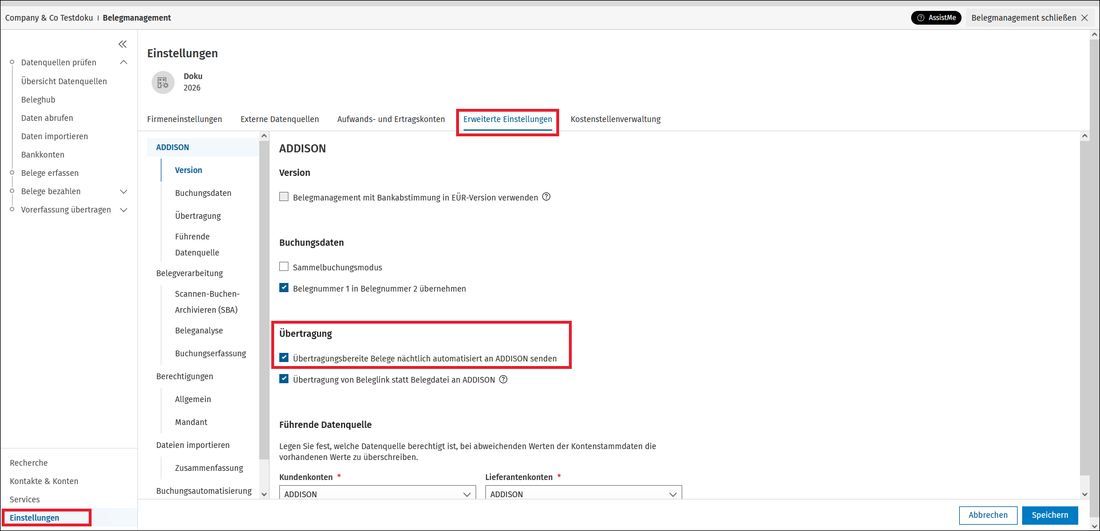This screenshot has width=1100, height=531.
Task: Open the Kundenkonten dropdown
Action: (x=377, y=494)
